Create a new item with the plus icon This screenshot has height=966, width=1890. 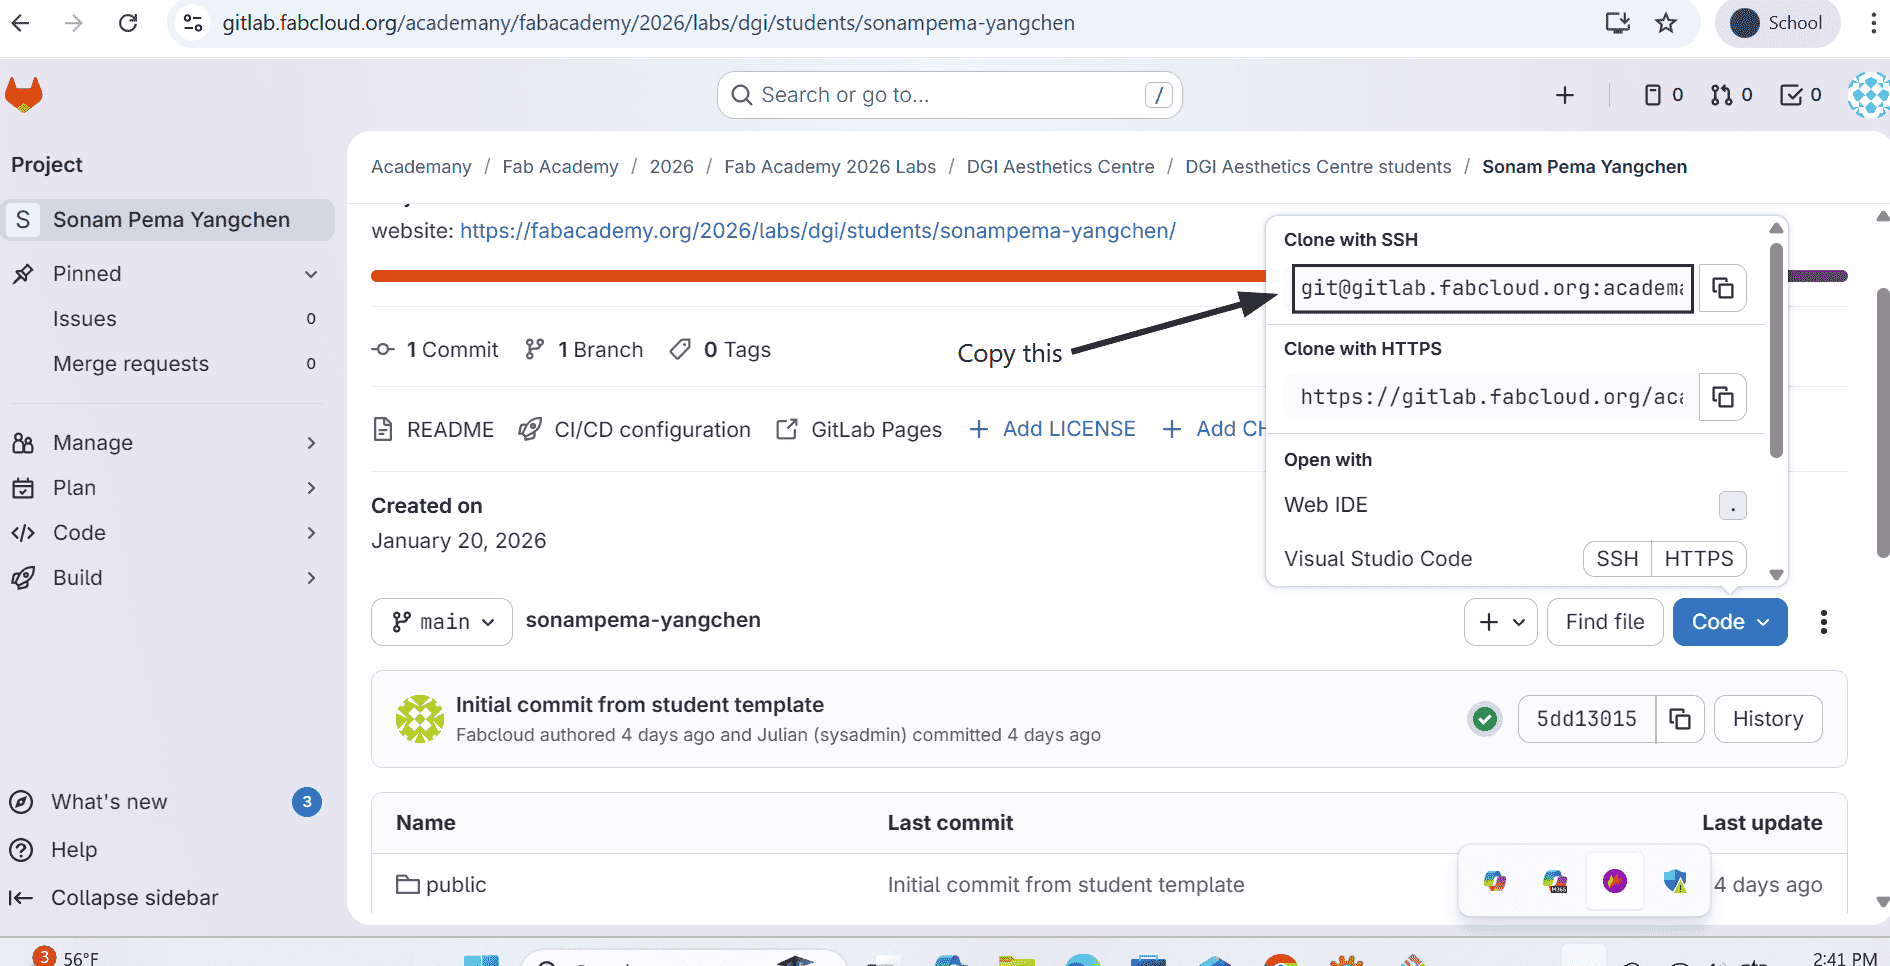click(x=1565, y=94)
